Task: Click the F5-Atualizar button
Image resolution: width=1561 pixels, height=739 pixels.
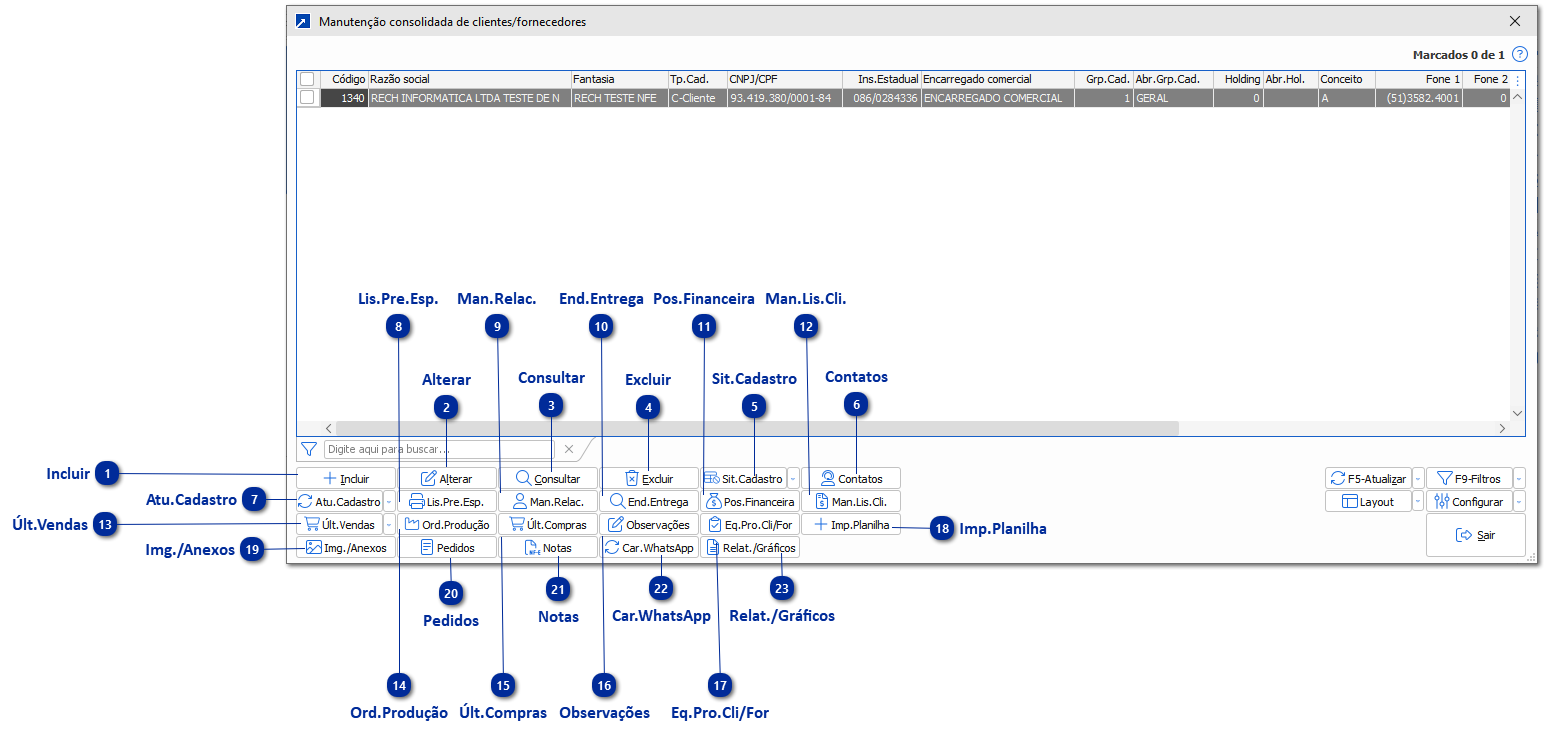Action: (1369, 478)
